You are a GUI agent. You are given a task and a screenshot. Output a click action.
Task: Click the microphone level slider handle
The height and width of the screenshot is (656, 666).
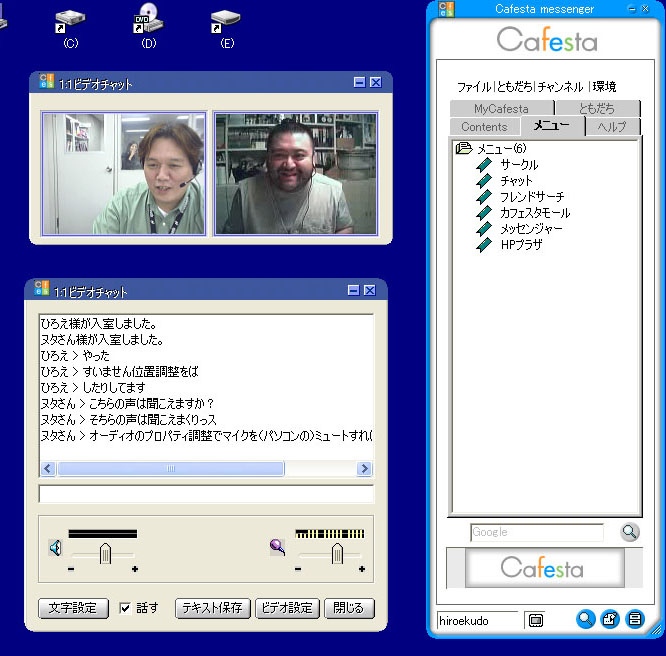point(337,553)
